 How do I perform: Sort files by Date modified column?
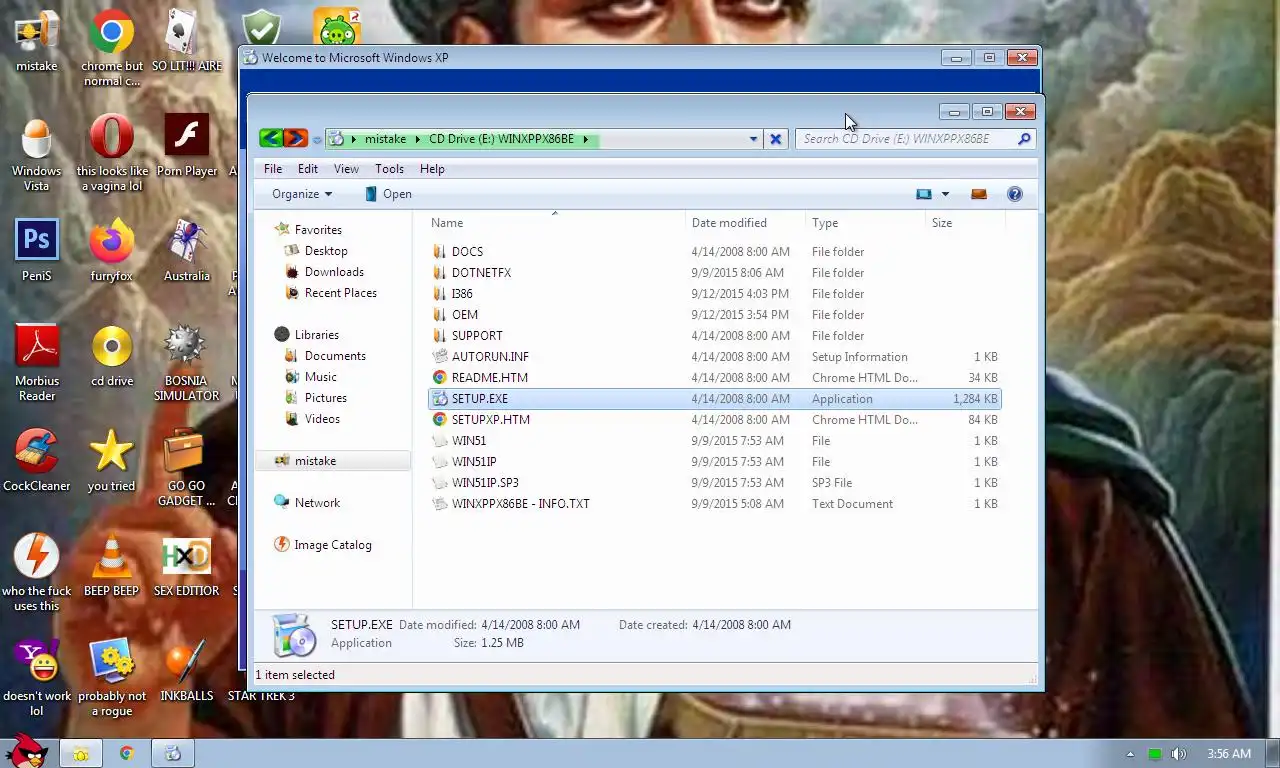pyautogui.click(x=746, y=223)
